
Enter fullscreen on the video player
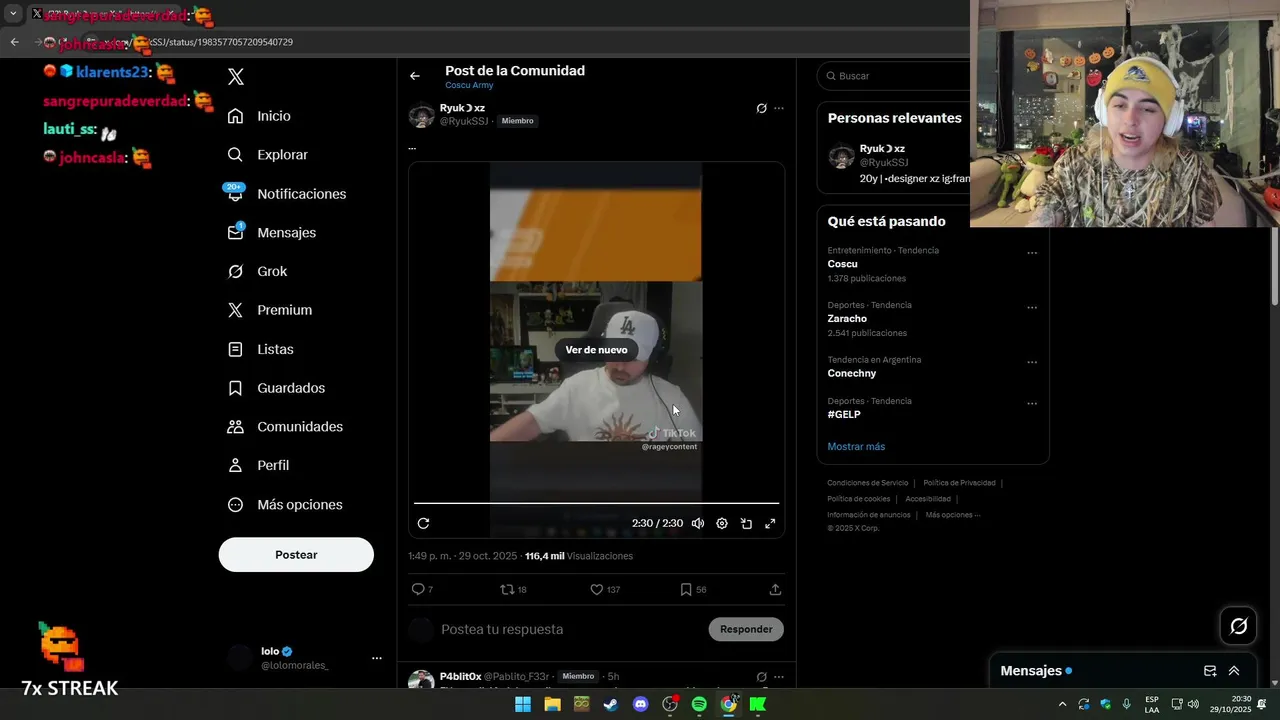[770, 523]
